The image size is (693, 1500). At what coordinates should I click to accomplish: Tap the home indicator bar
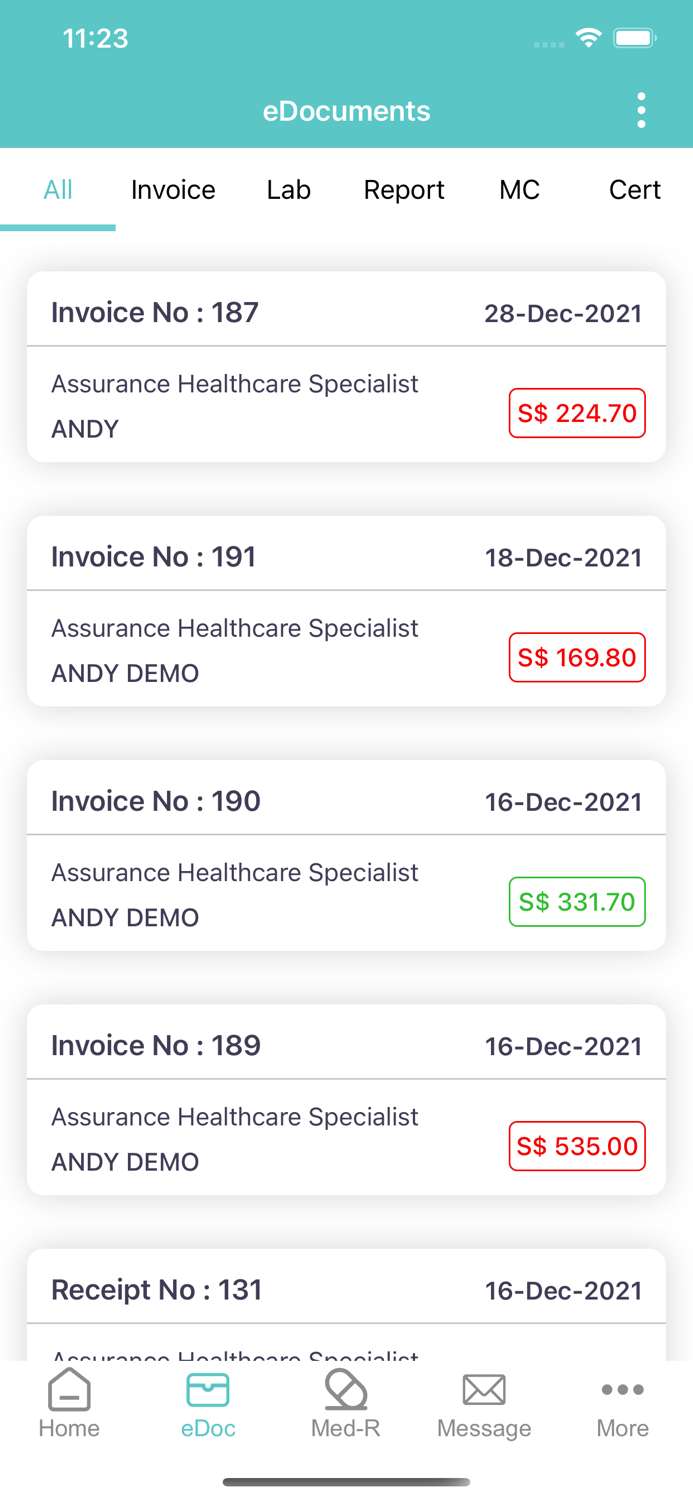tap(346, 1482)
